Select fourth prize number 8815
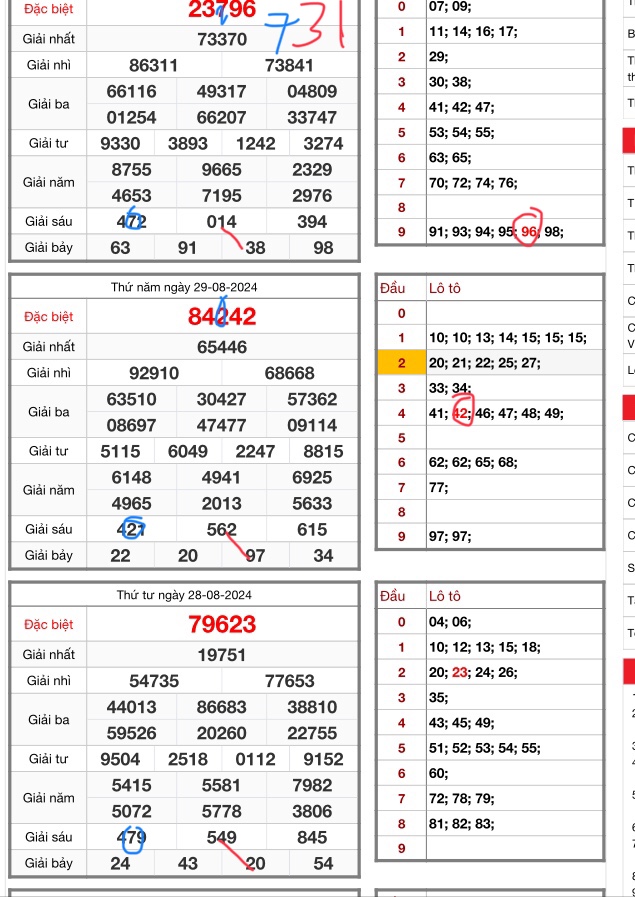The width and height of the screenshot is (635, 897). pyautogui.click(x=324, y=451)
